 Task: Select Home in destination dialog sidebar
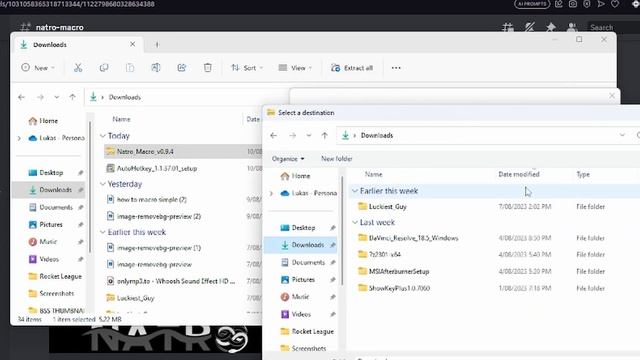pyautogui.click(x=301, y=176)
